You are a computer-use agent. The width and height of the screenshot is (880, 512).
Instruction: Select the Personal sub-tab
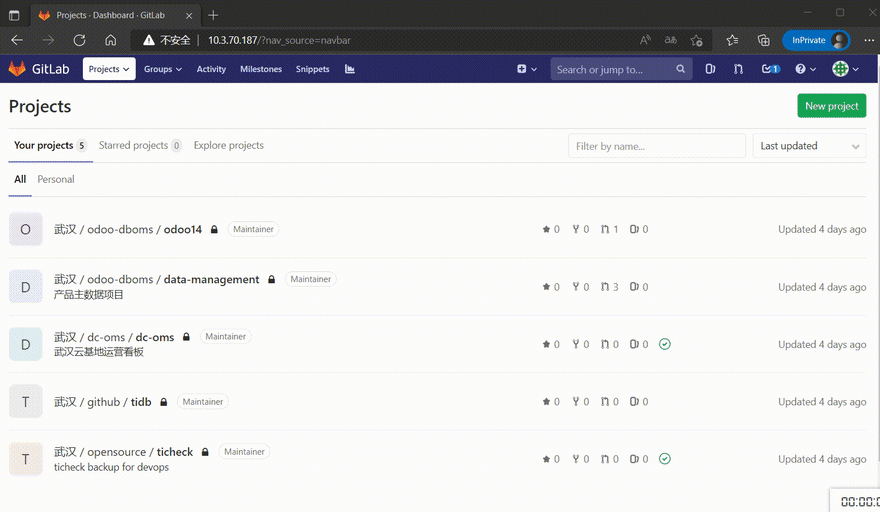(x=56, y=179)
